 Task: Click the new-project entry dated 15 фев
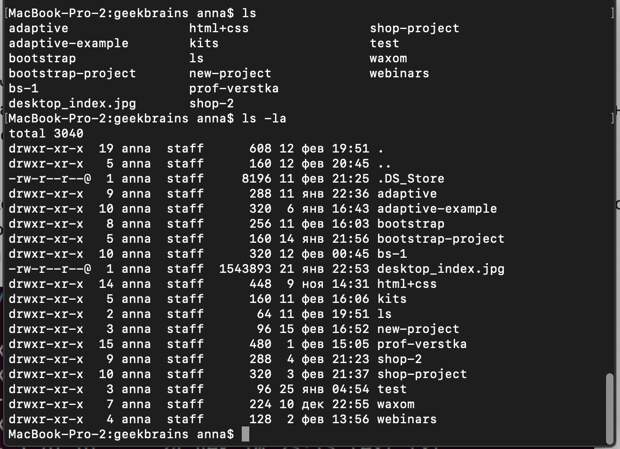click(x=418, y=329)
